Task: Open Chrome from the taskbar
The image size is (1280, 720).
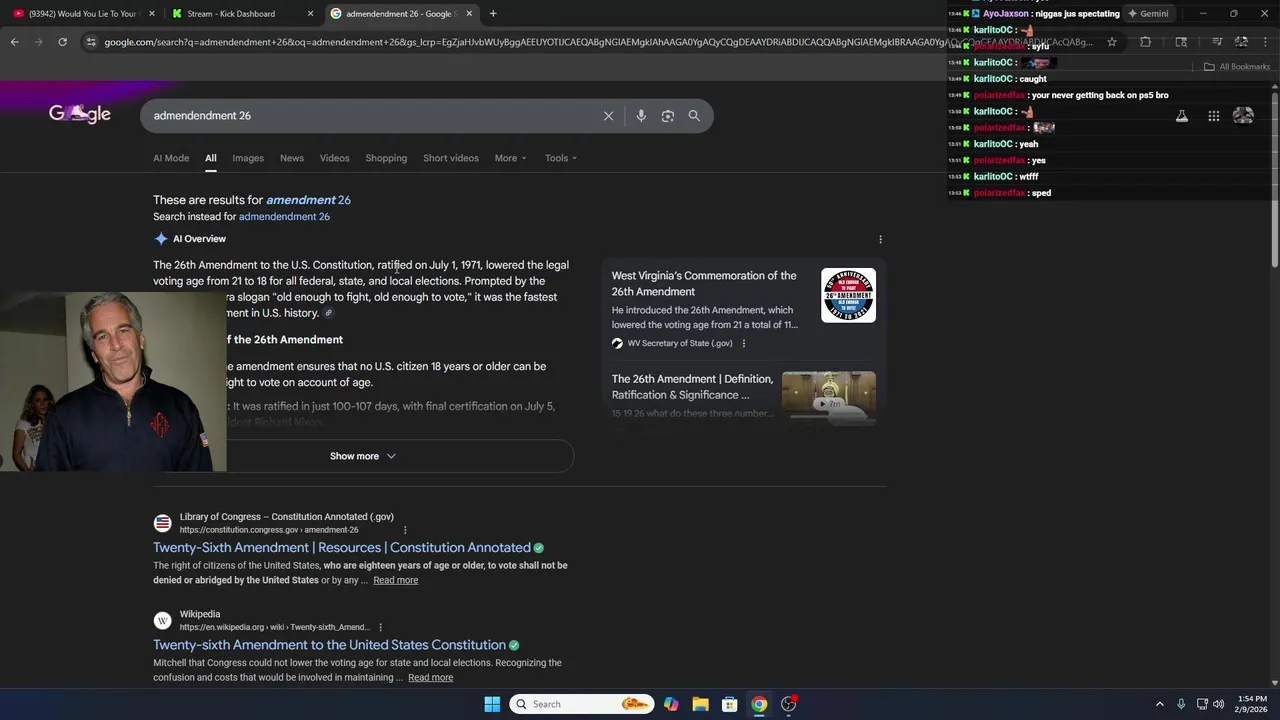Action: (759, 704)
